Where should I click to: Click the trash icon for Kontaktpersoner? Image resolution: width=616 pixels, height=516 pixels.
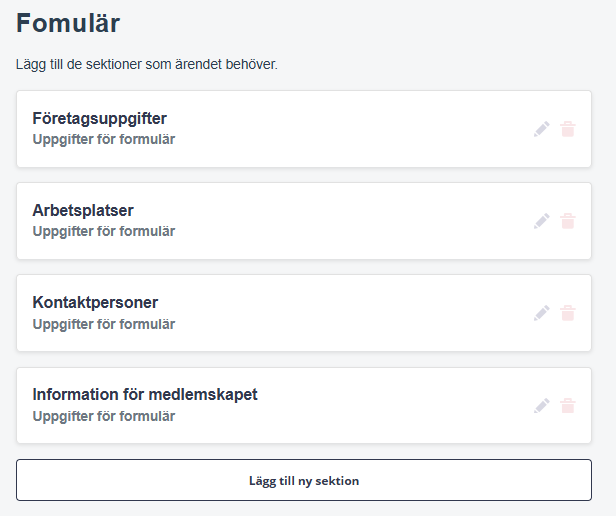[568, 313]
